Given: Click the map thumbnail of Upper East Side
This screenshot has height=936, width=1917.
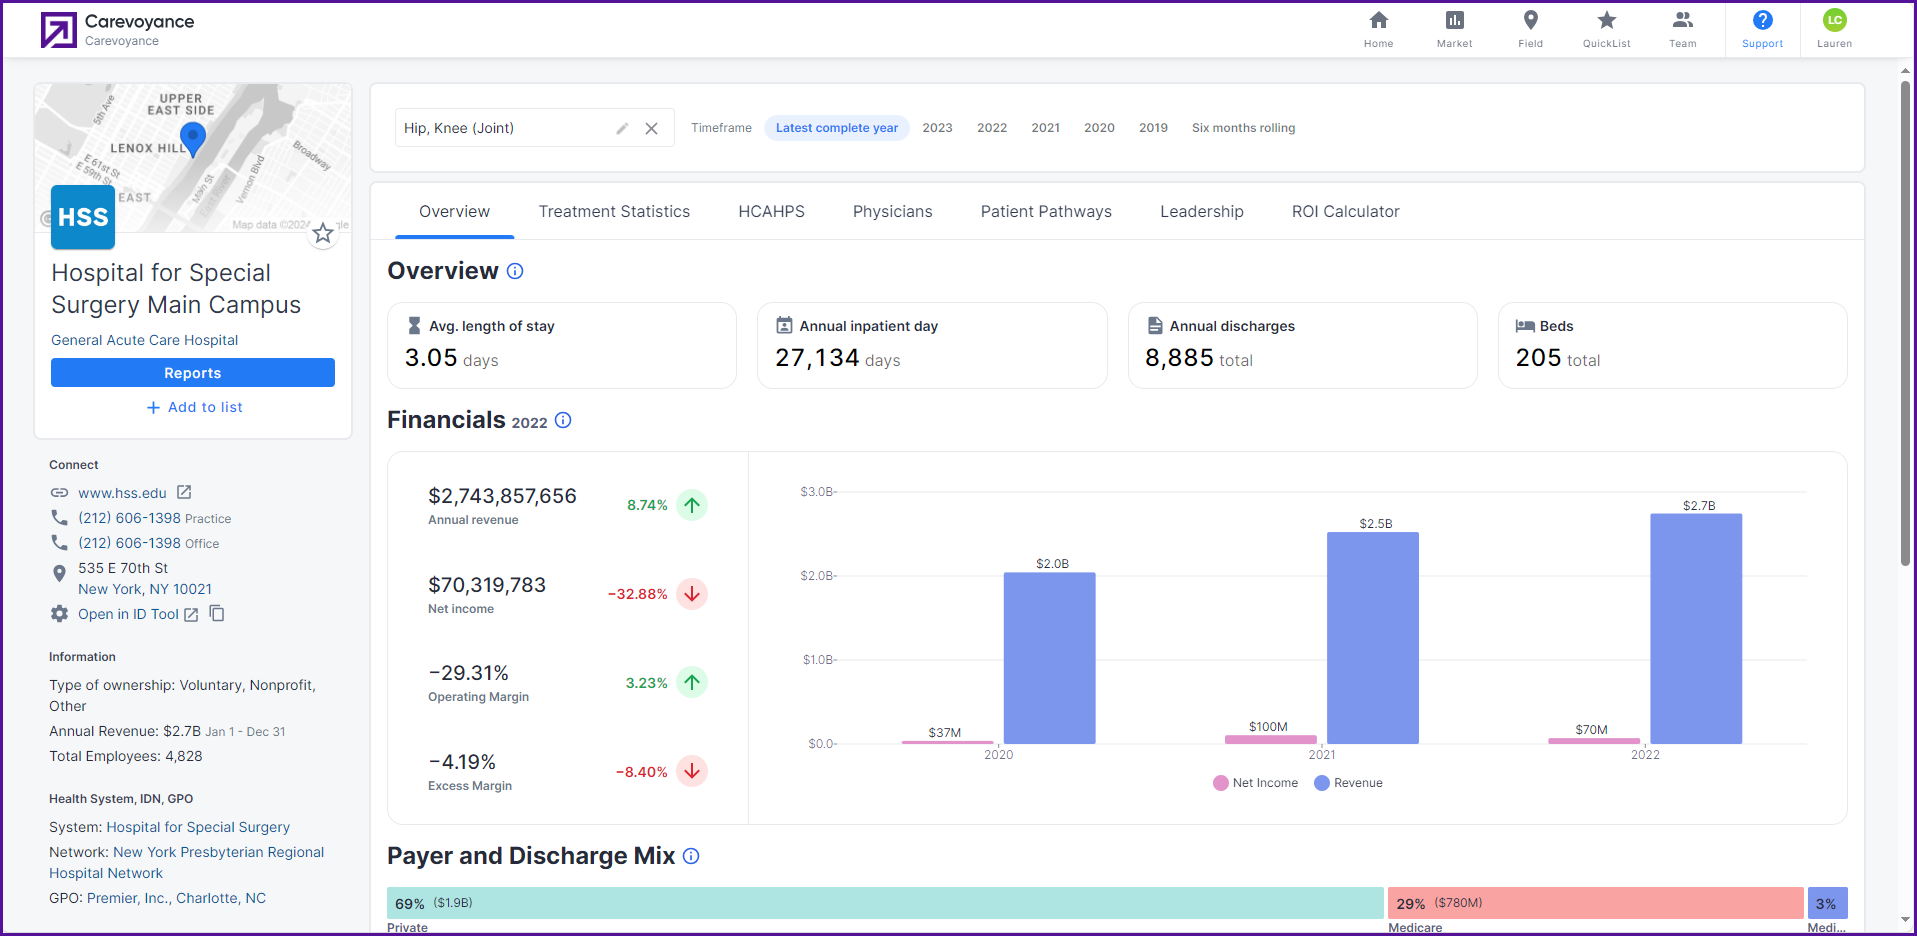Looking at the screenshot, I should [193, 157].
